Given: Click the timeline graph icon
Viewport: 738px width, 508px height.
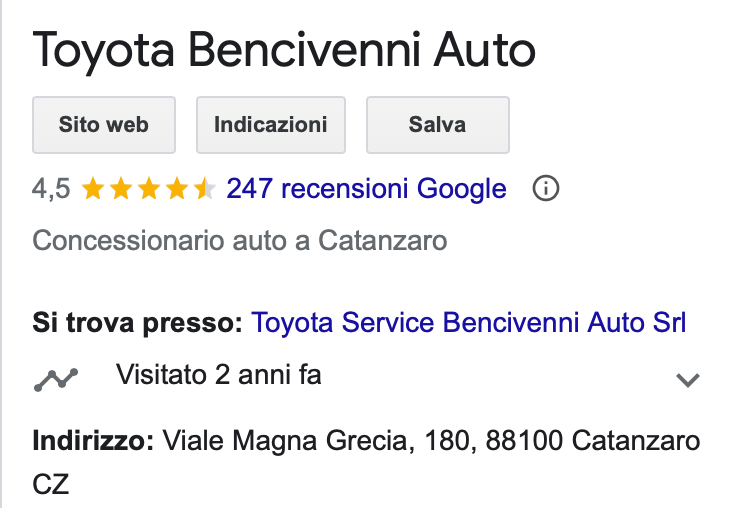Looking at the screenshot, I should pyautogui.click(x=56, y=378).
